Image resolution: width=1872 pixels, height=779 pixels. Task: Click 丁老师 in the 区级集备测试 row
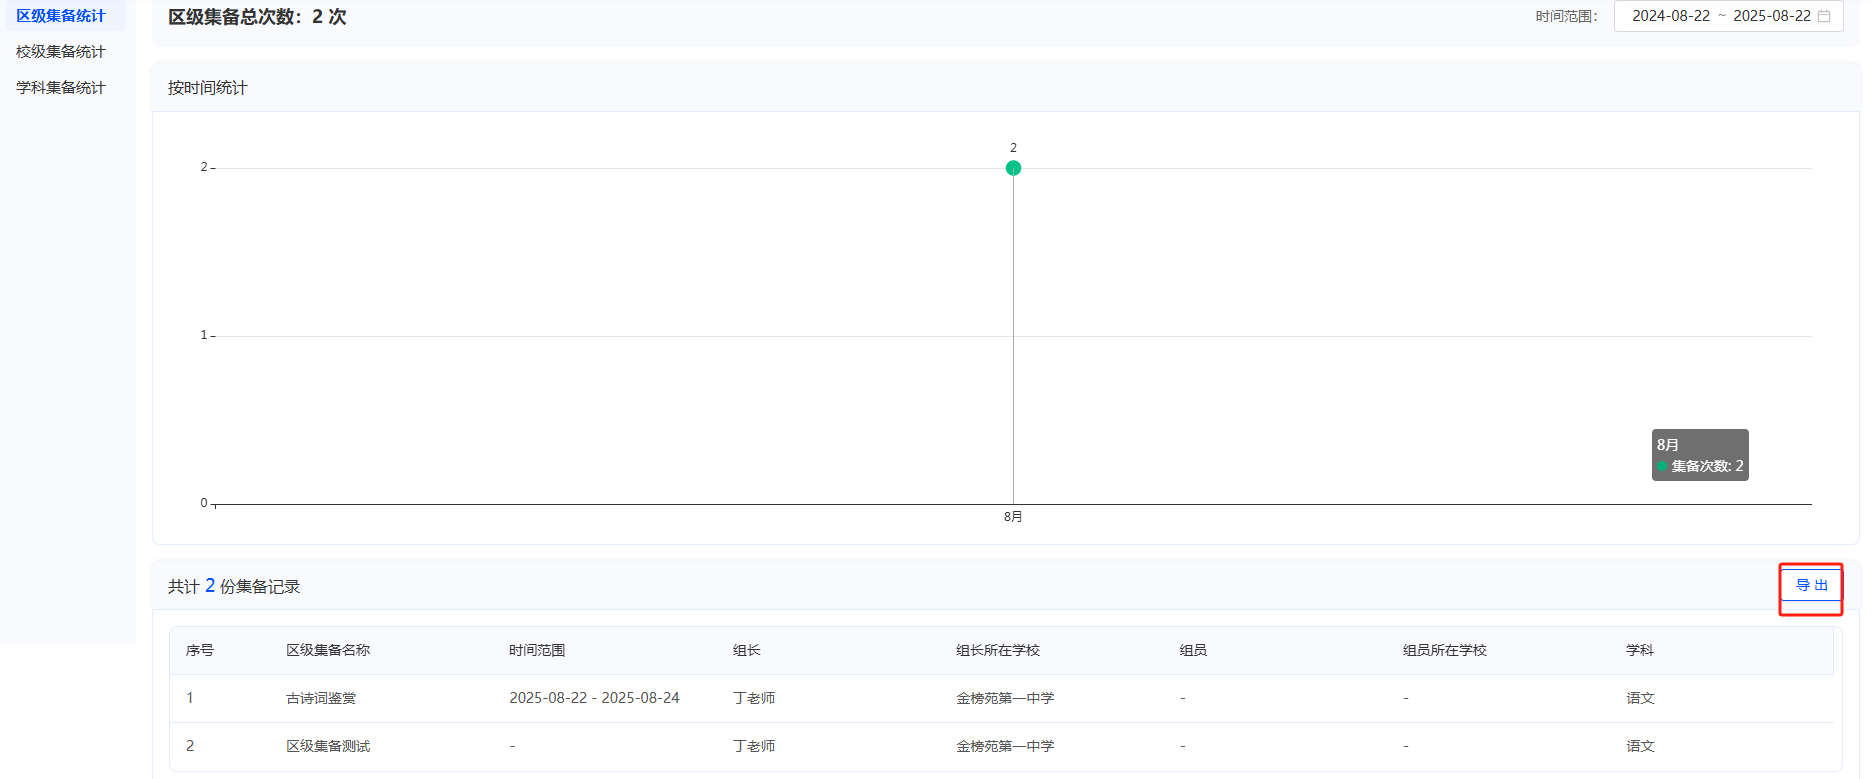(754, 746)
